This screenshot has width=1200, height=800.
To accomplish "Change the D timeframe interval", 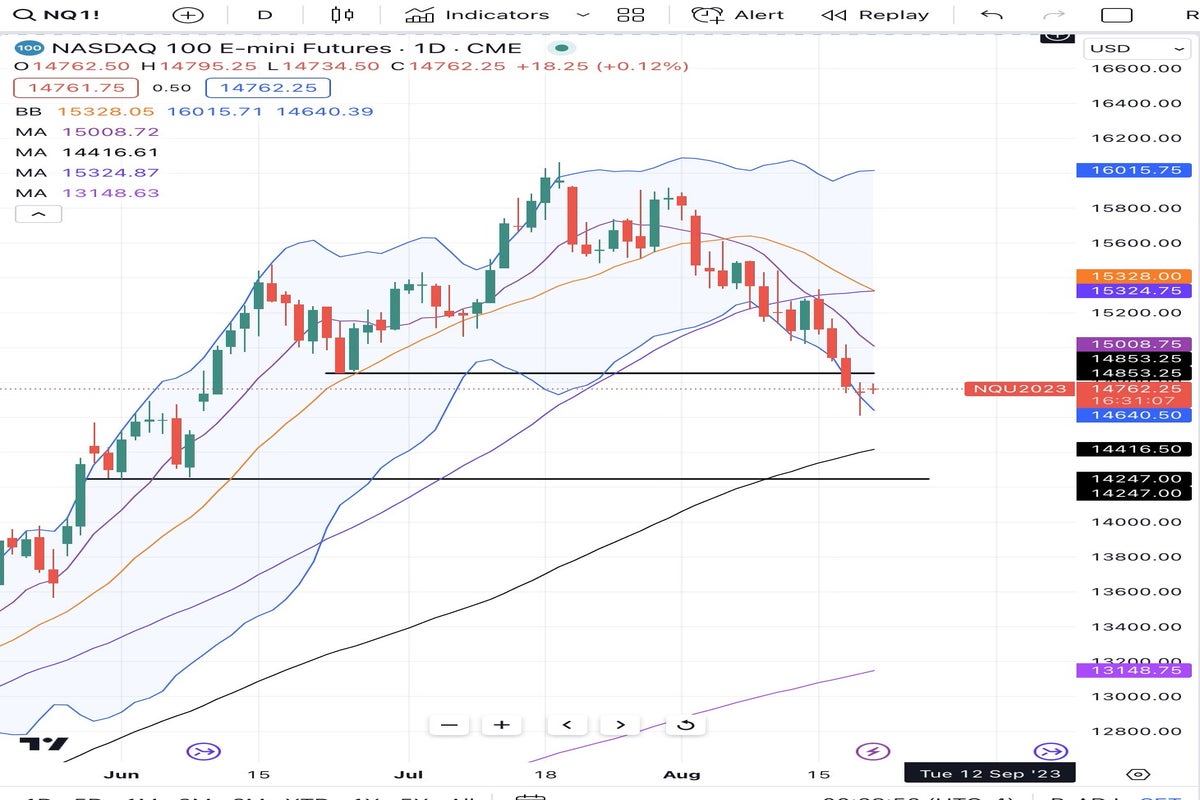I will tap(264, 15).
